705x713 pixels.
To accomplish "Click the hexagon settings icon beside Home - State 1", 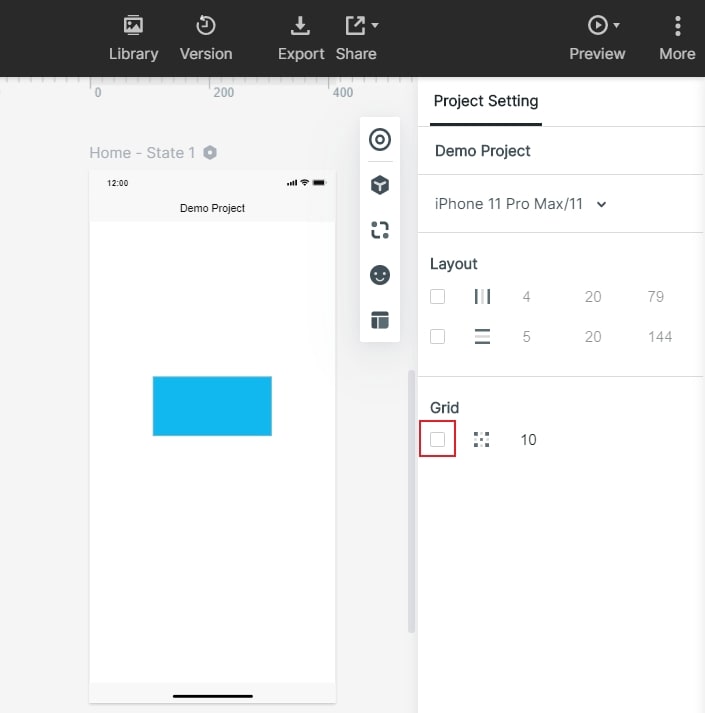I will (210, 153).
